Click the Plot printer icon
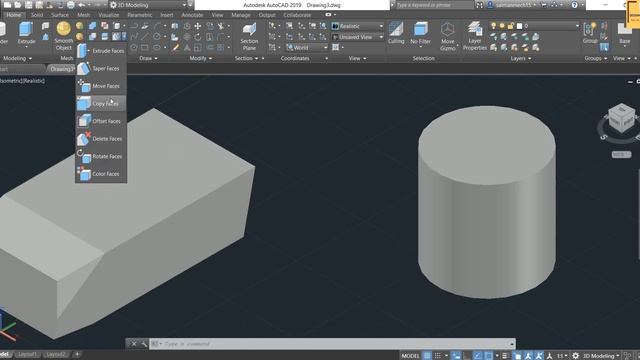 coord(71,5)
